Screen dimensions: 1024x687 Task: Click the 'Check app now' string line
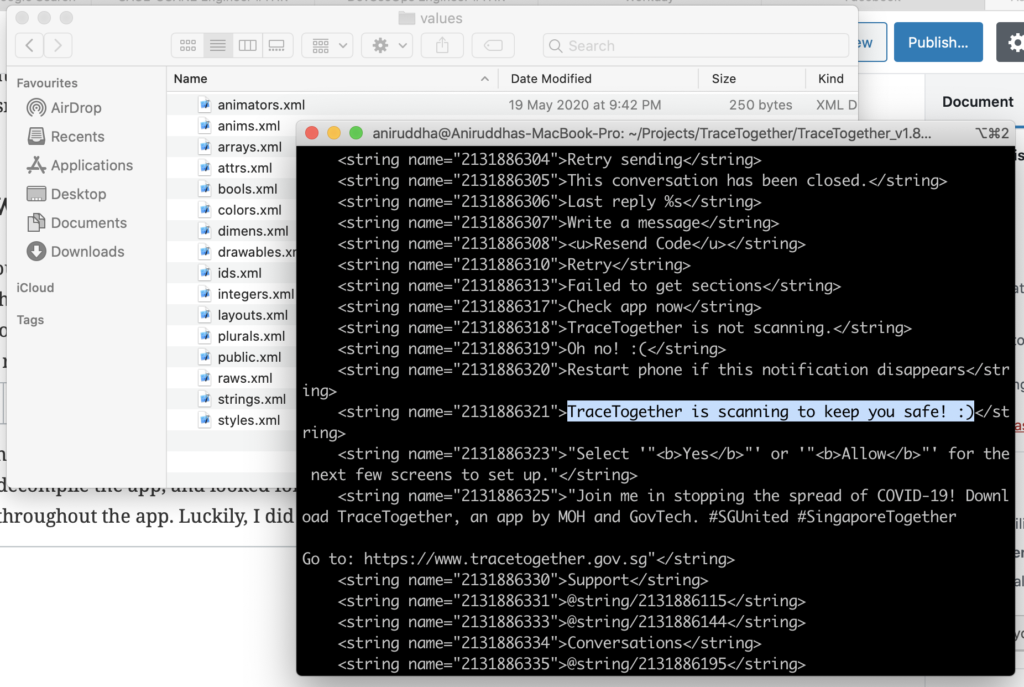tap(549, 307)
